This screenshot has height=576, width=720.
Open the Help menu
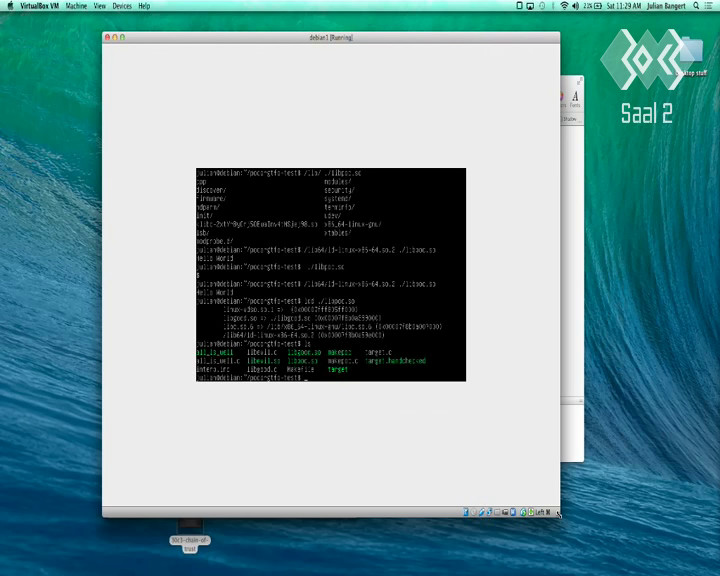point(144,6)
